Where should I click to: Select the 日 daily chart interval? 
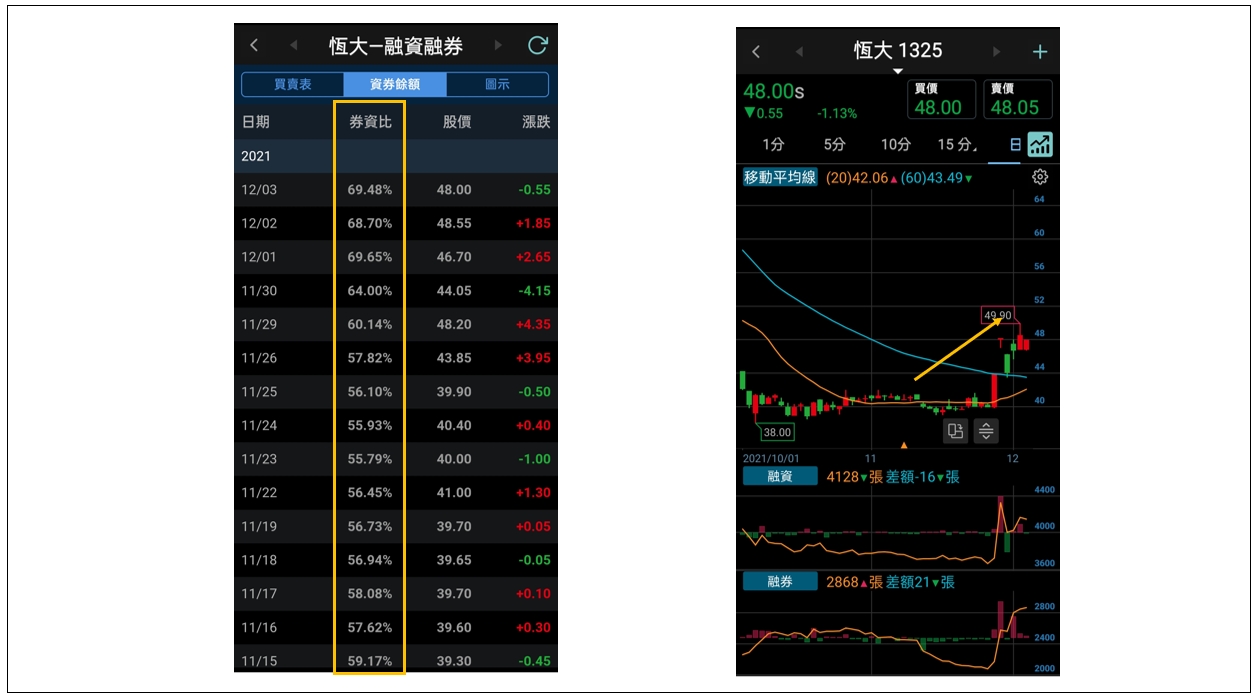pyautogui.click(x=1014, y=145)
